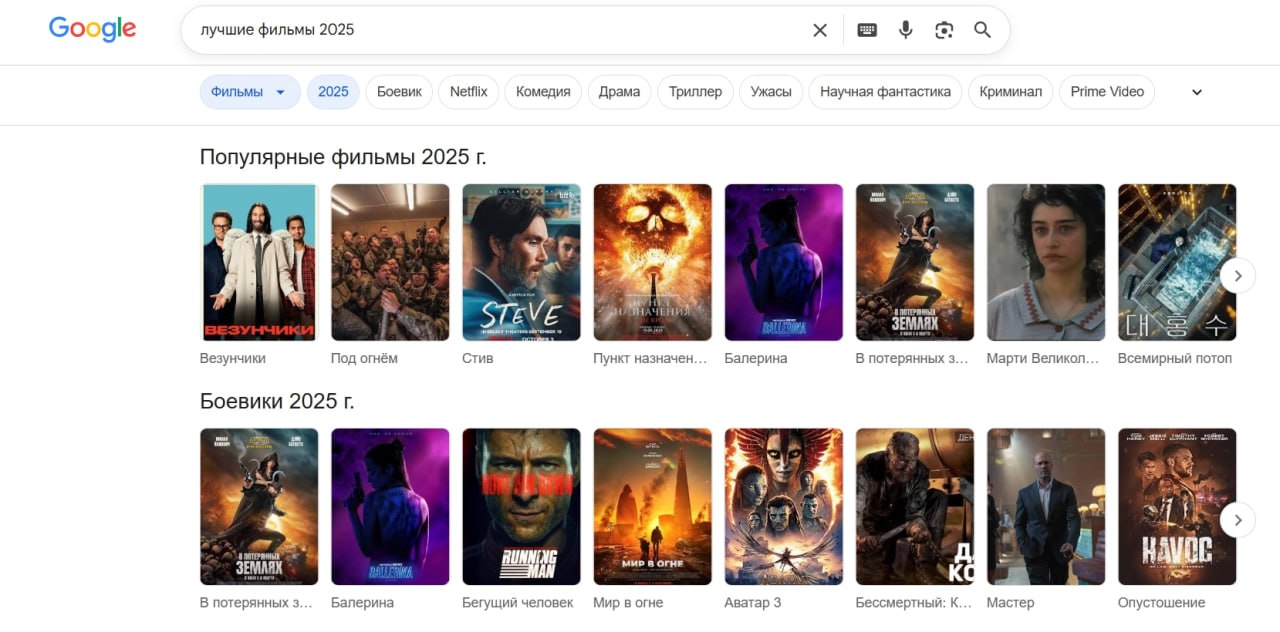Open the on-screen keyboard icon
The width and height of the screenshot is (1280, 632).
pyautogui.click(x=867, y=30)
